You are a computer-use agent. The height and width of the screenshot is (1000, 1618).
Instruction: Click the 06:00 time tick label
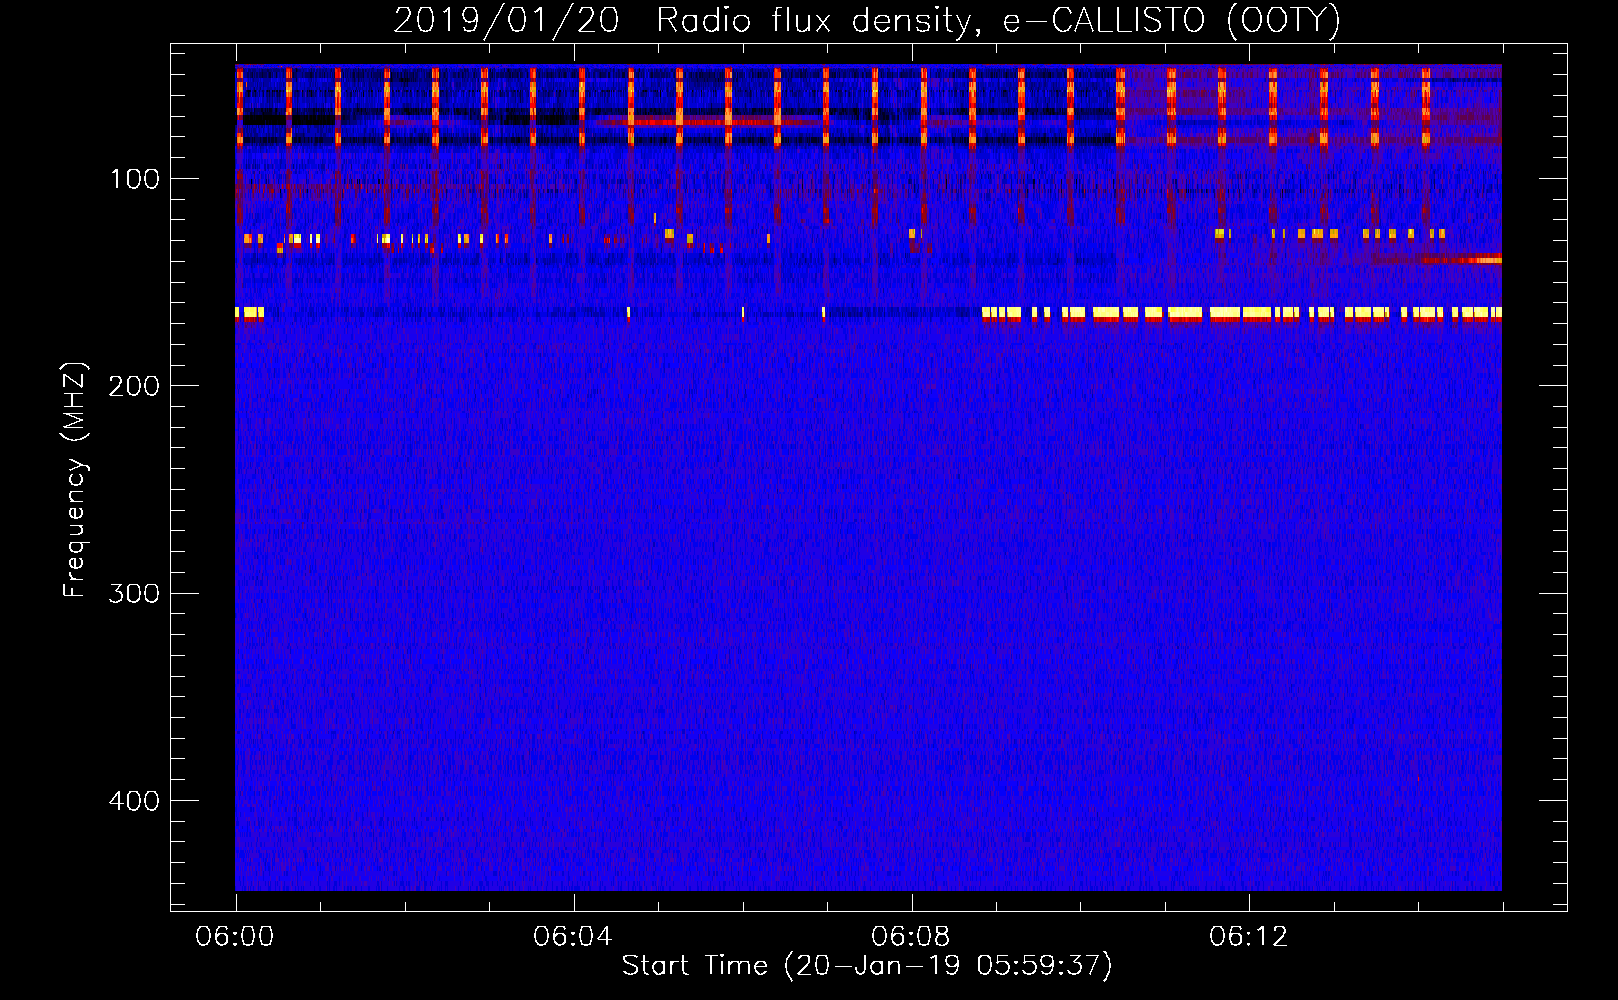235,937
